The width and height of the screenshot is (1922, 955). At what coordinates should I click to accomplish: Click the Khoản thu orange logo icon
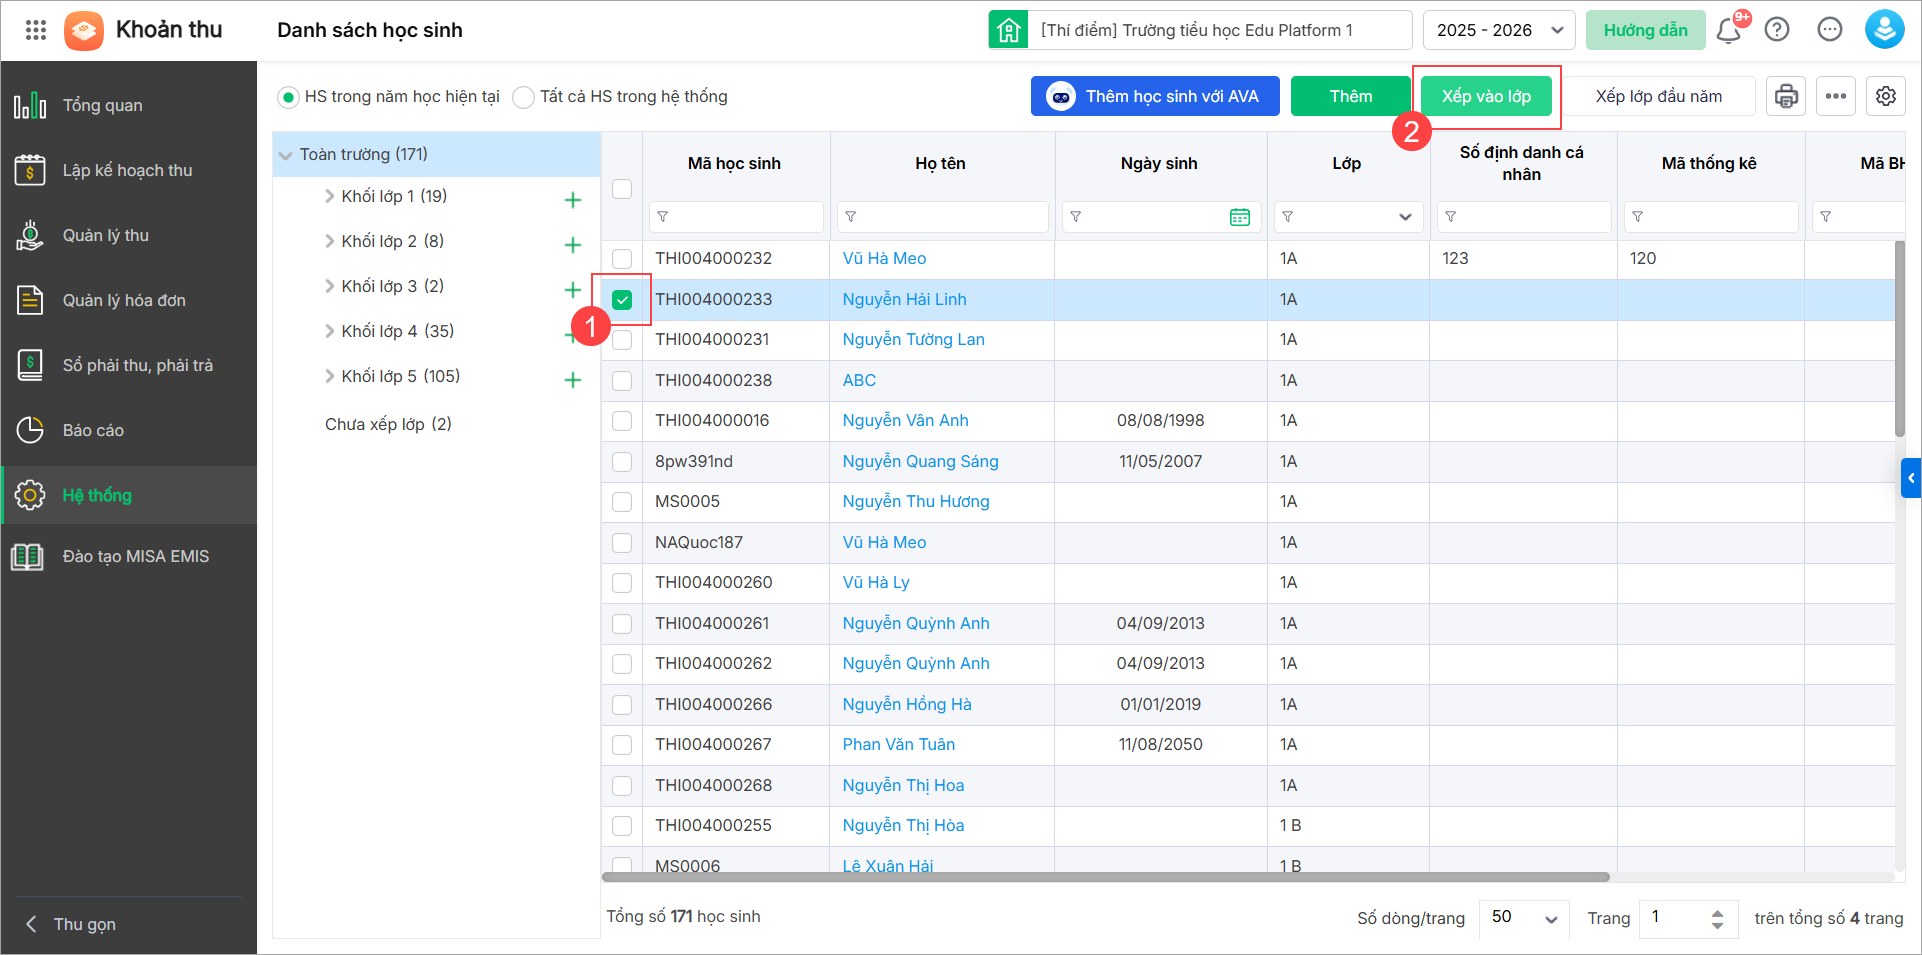coord(84,30)
